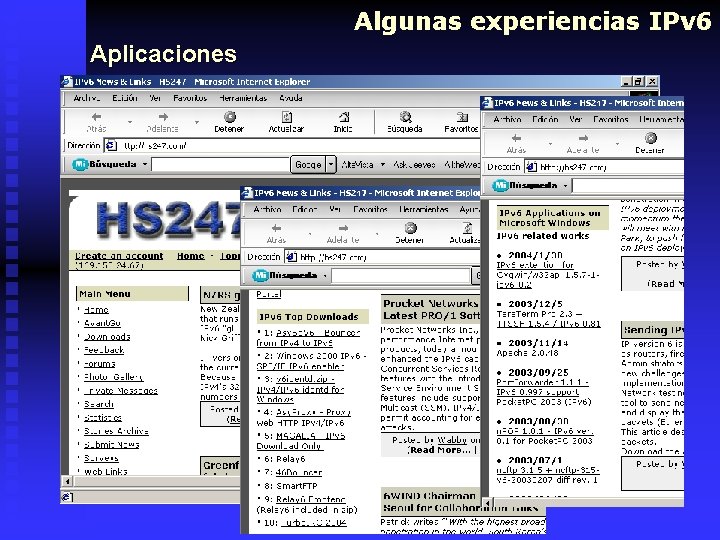Screen dimensions: 720x540
Task: Open Photo Gallery link in Main Menu
Action: click(113, 377)
